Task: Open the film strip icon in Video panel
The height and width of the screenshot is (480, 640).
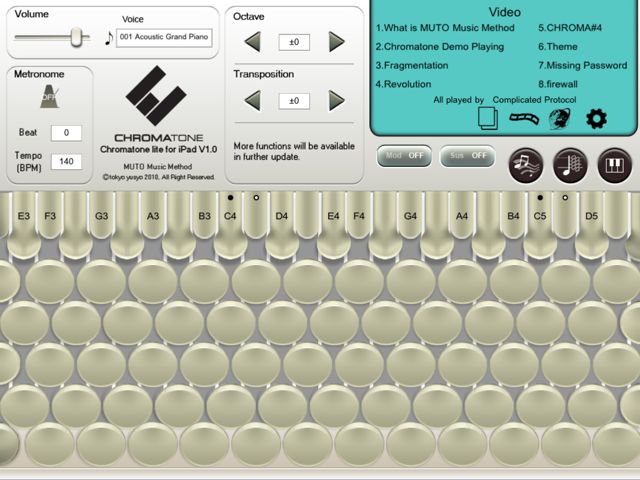Action: point(524,119)
